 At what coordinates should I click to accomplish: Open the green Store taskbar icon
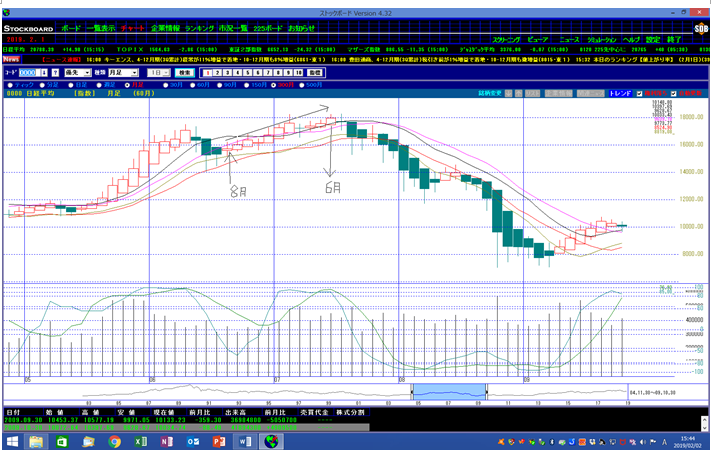62,442
